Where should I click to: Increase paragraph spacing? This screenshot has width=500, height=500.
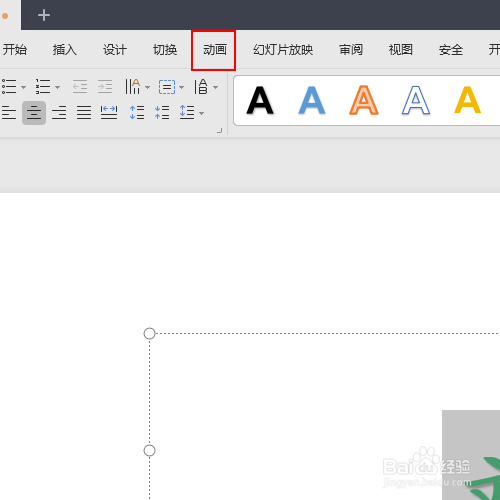pyautogui.click(x=137, y=113)
